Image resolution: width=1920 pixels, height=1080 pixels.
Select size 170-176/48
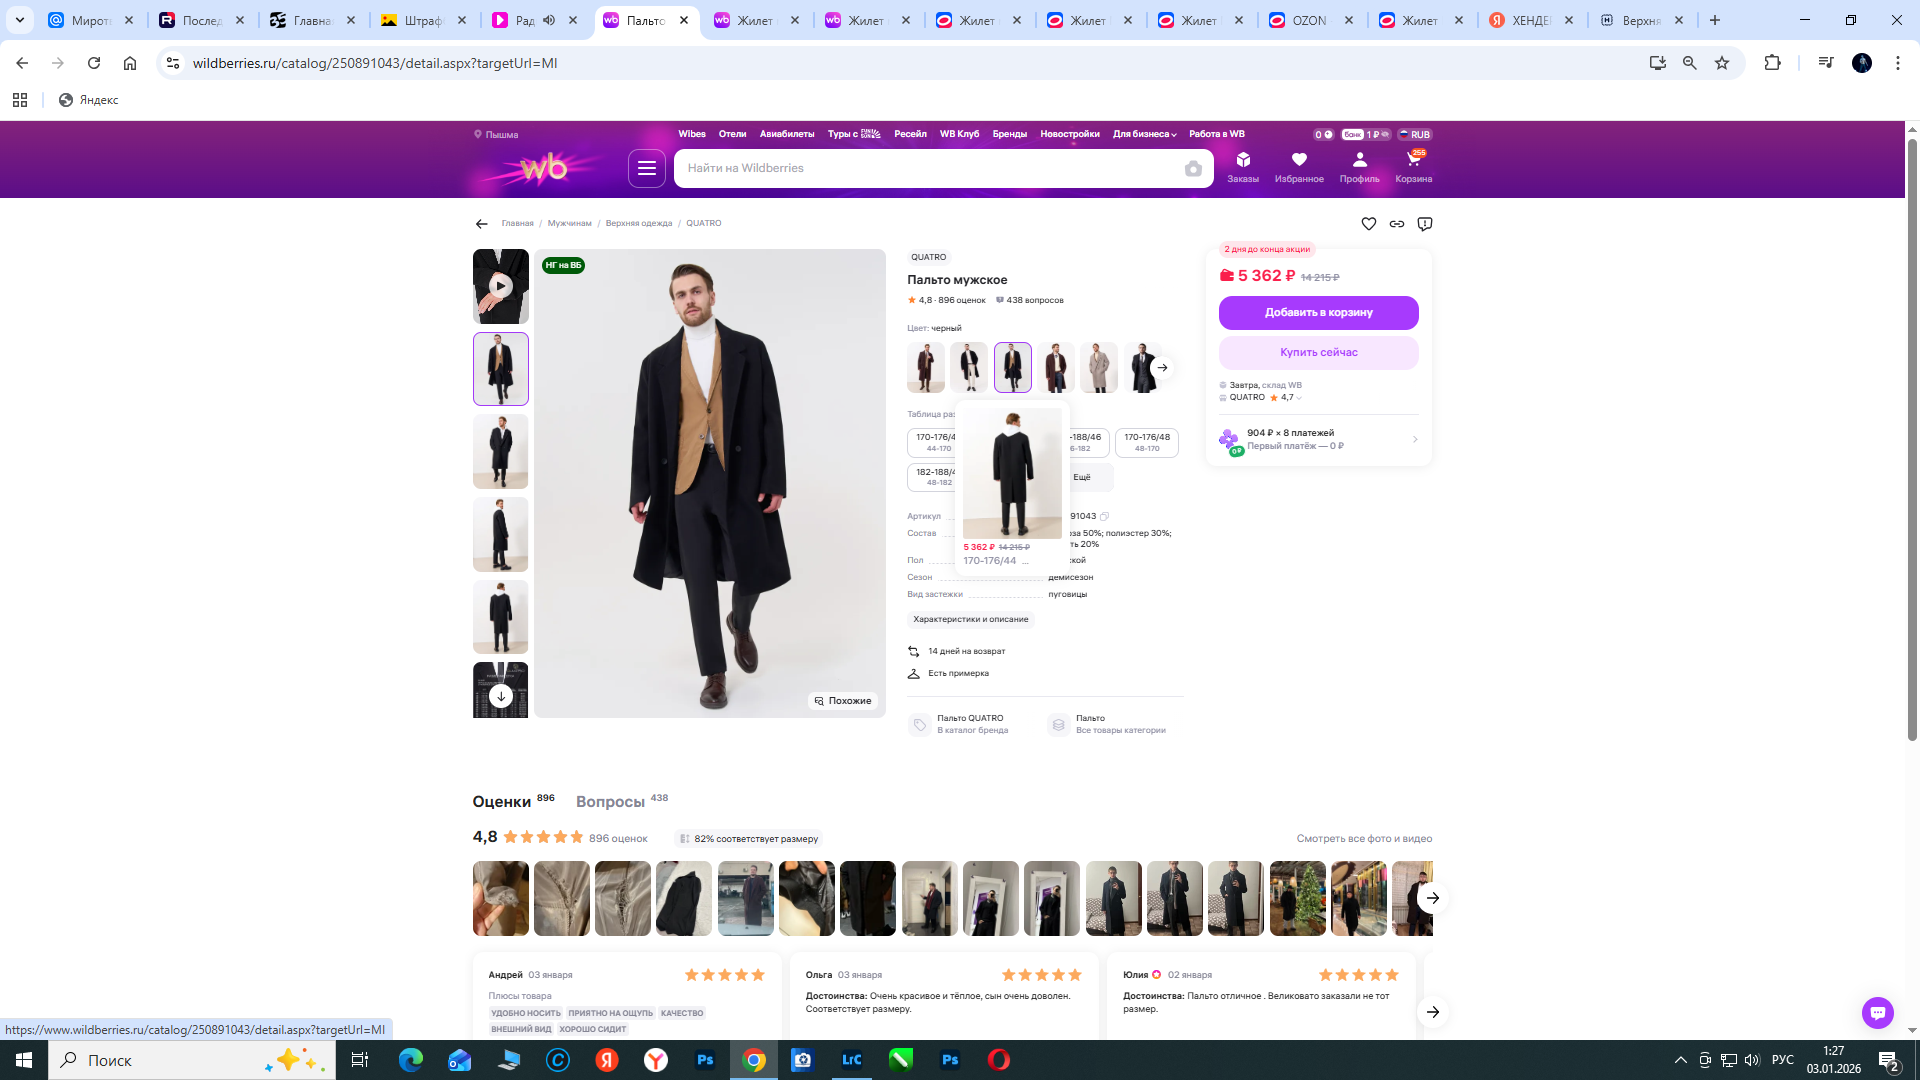(x=1146, y=442)
